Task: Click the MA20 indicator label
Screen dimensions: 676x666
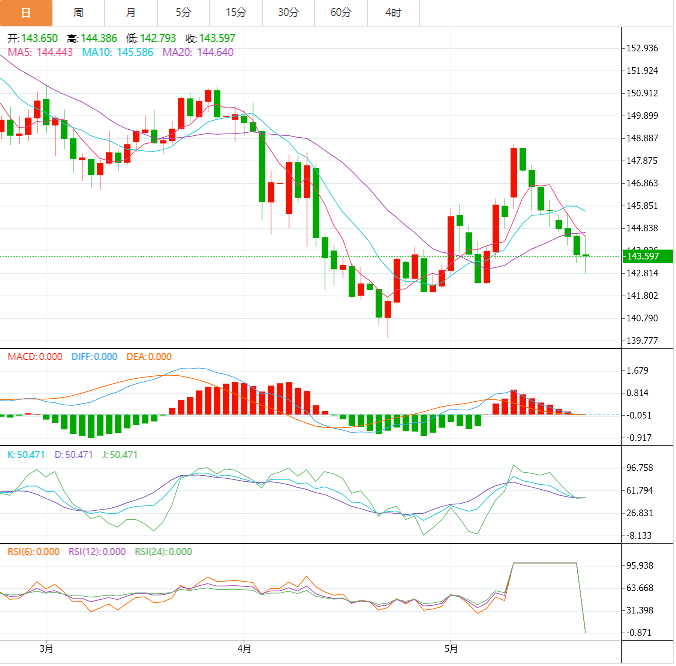Action: 198,53
